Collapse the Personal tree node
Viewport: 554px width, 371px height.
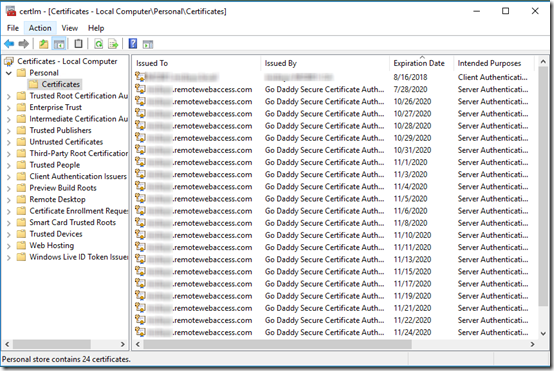9,73
